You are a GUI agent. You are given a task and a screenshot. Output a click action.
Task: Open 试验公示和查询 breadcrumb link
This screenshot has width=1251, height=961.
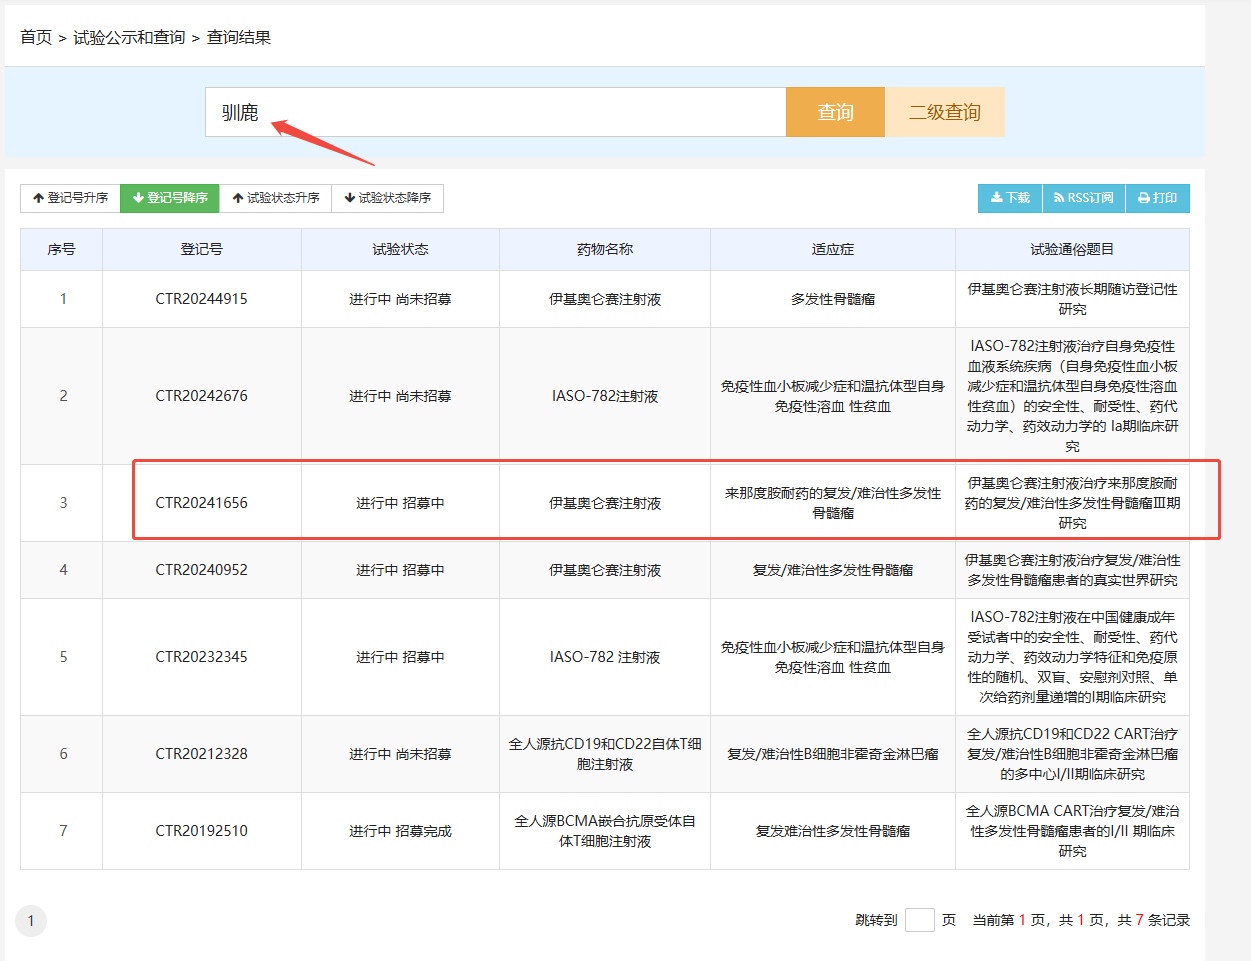[x=129, y=37]
